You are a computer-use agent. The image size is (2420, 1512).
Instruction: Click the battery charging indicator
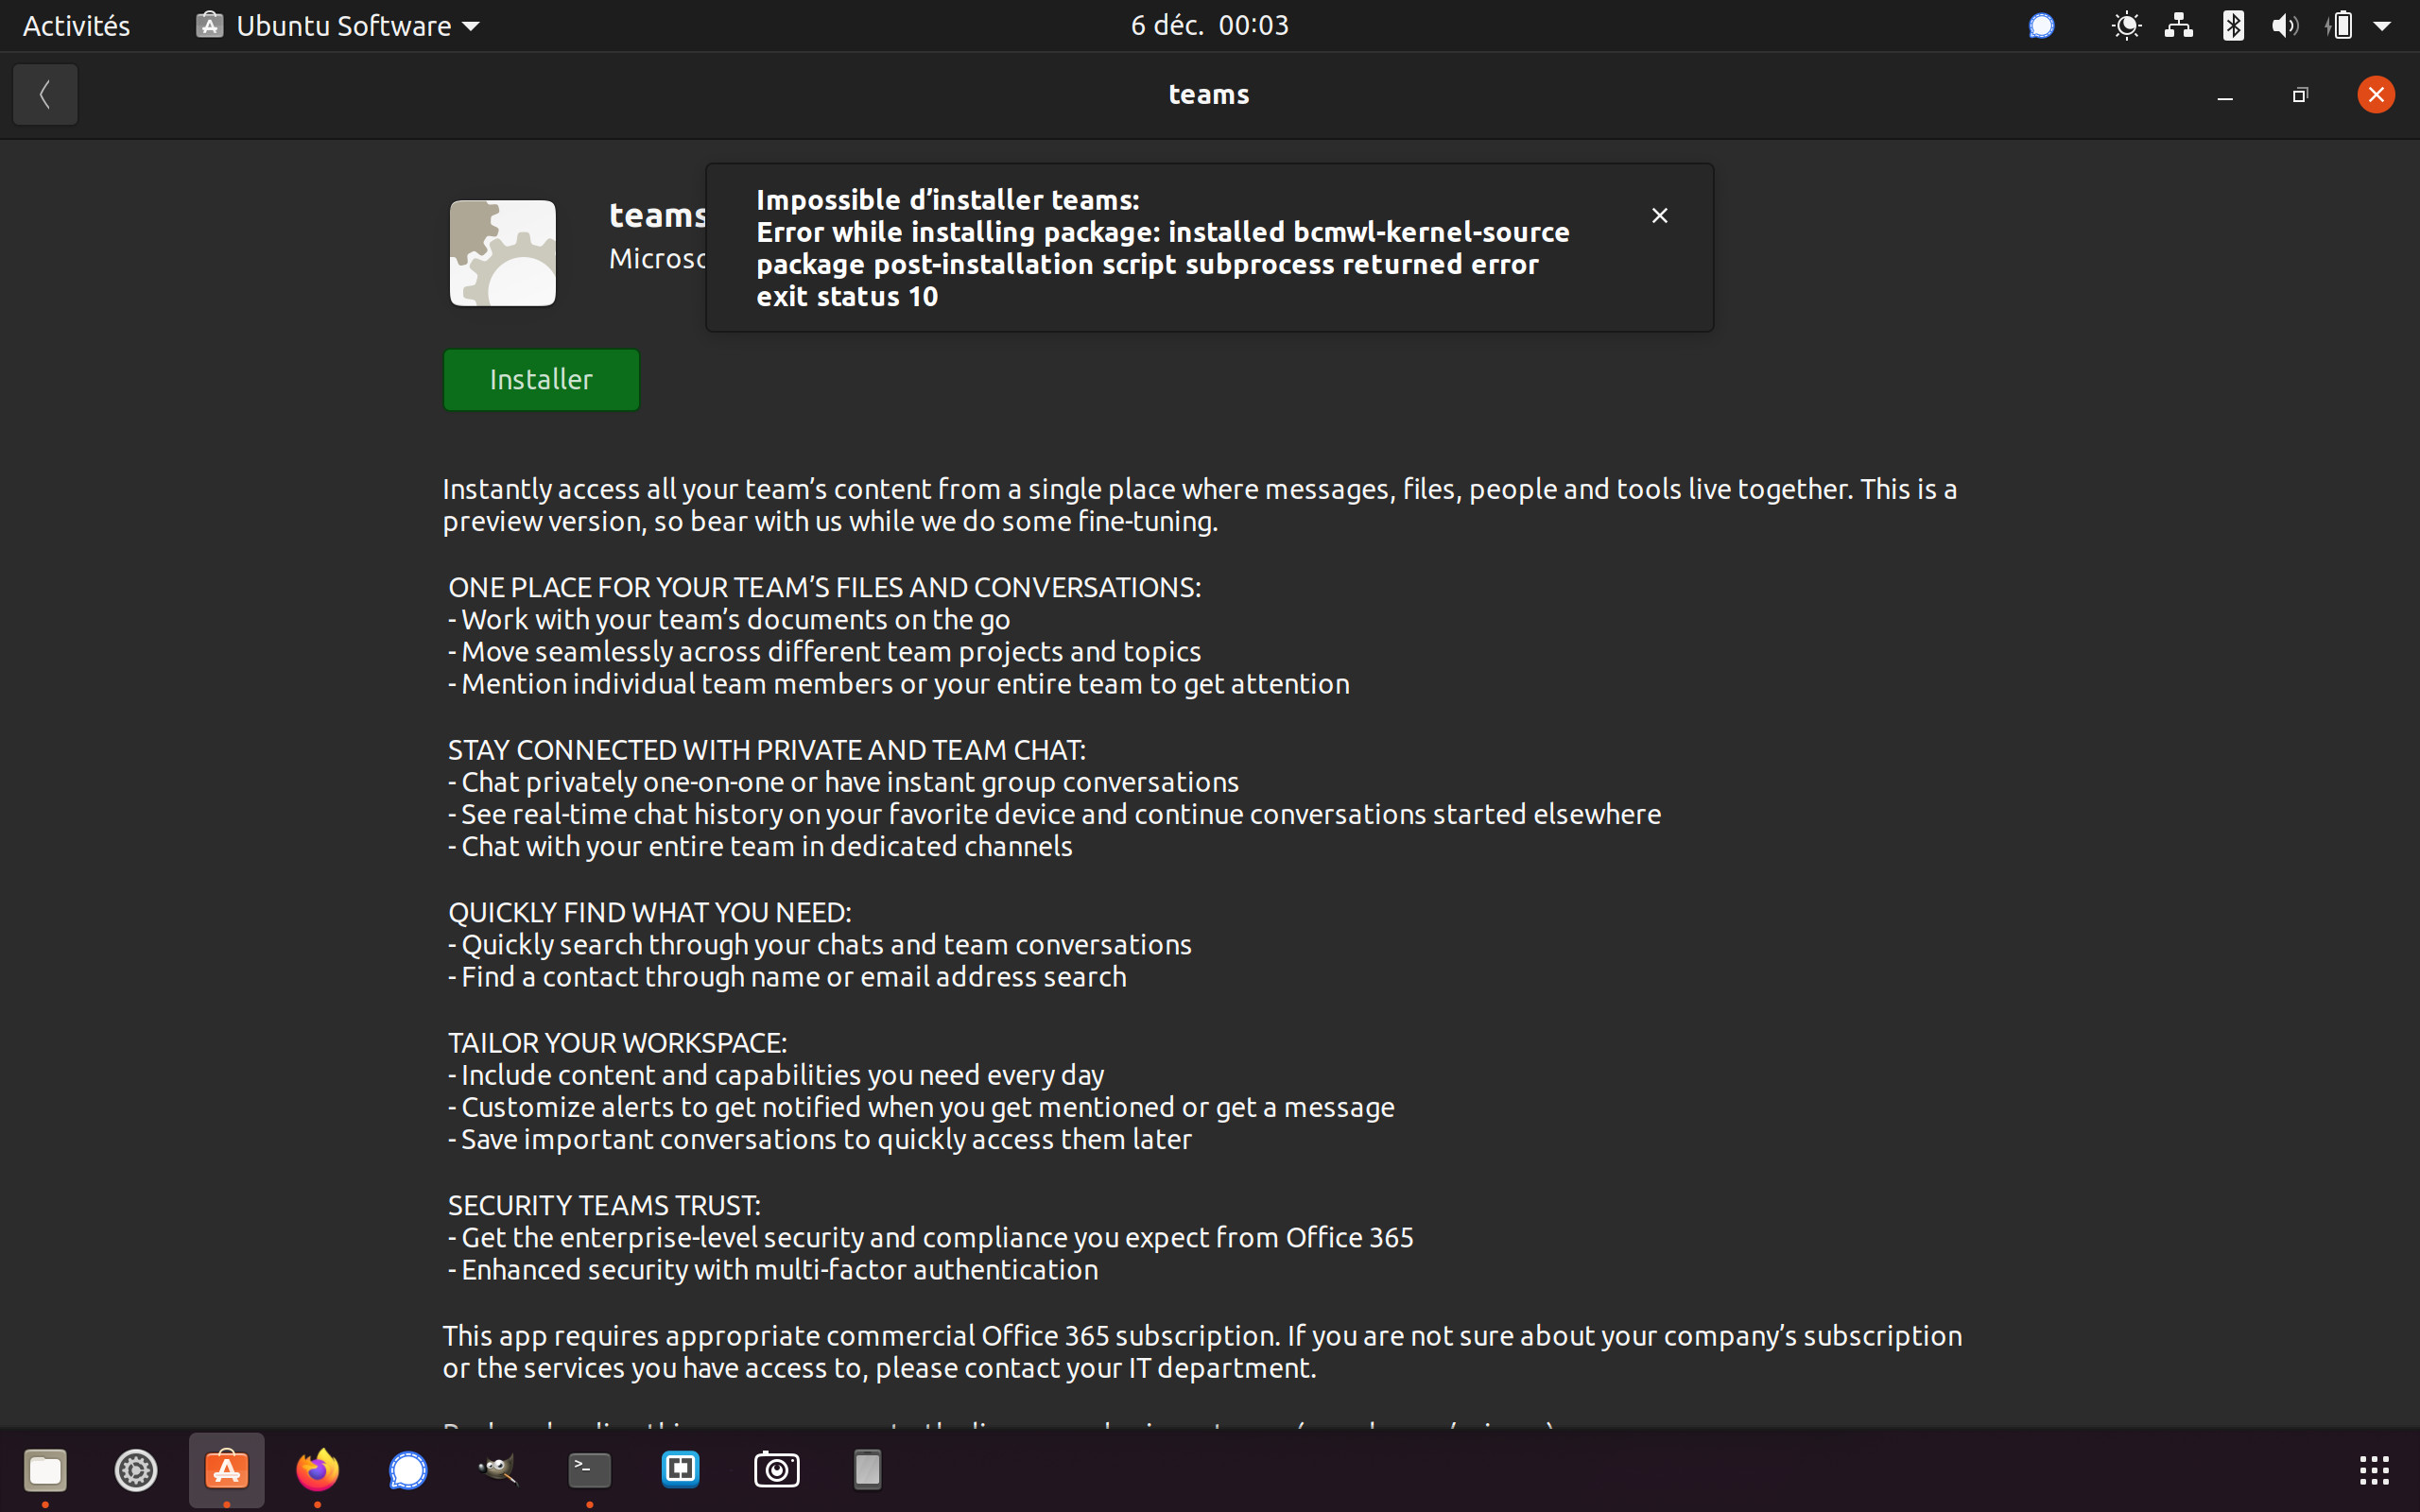(2340, 25)
